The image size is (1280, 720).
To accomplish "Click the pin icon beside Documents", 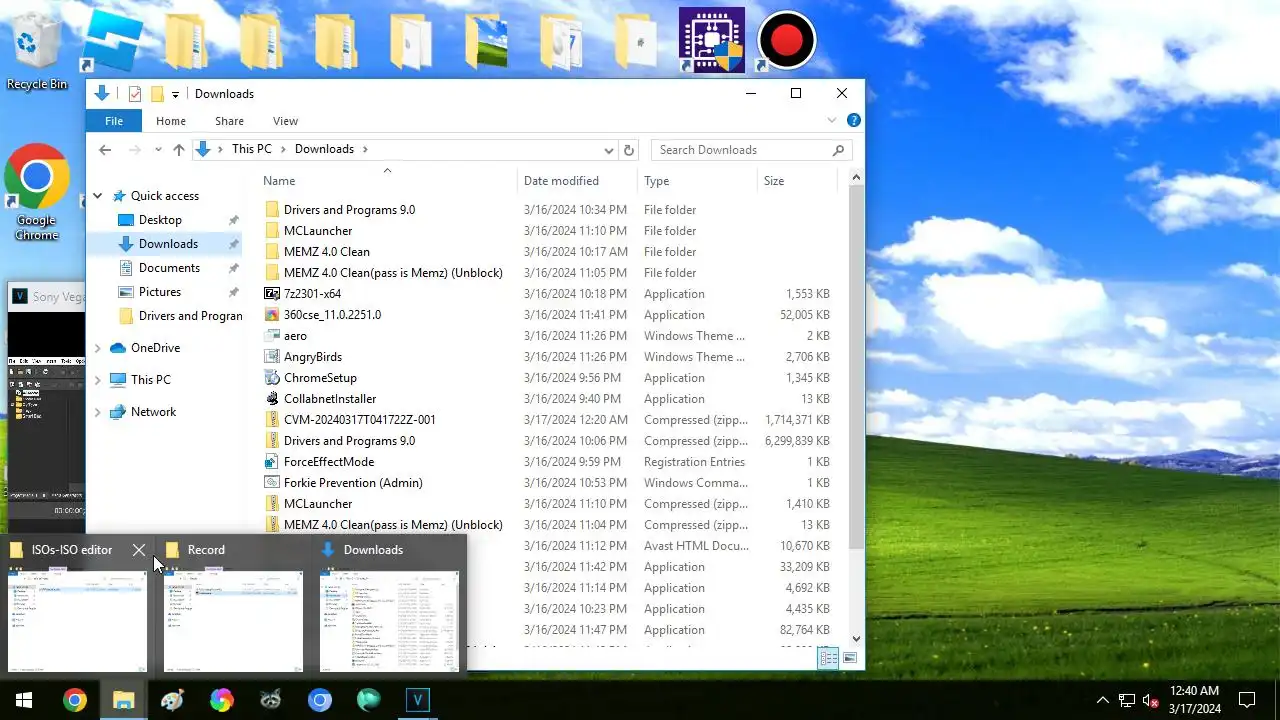I will click(x=233, y=268).
